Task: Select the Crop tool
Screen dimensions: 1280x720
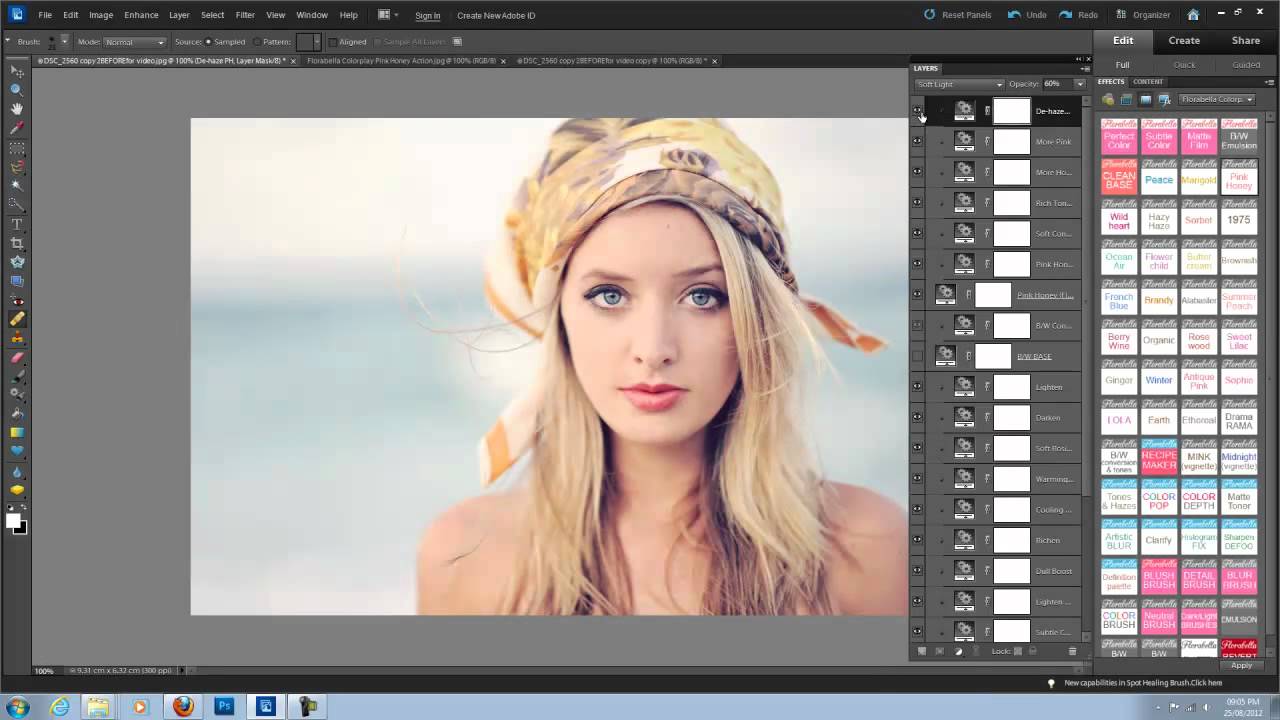Action: (x=17, y=243)
